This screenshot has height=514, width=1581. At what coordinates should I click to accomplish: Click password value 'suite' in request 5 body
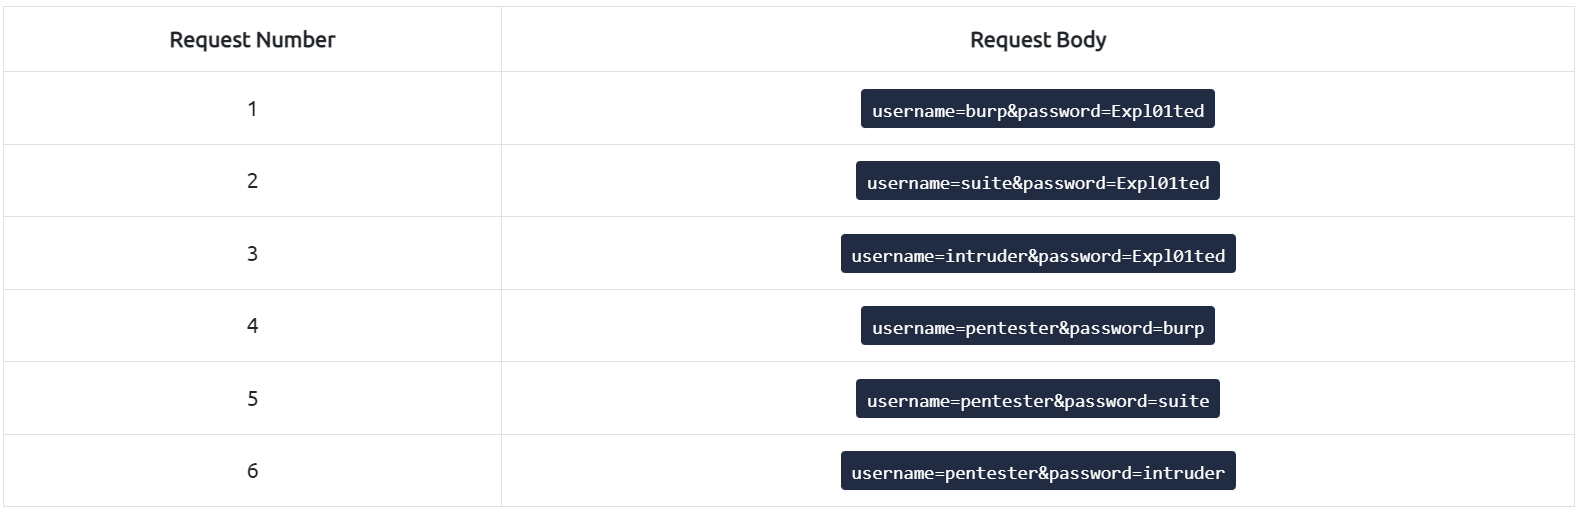1183,401
